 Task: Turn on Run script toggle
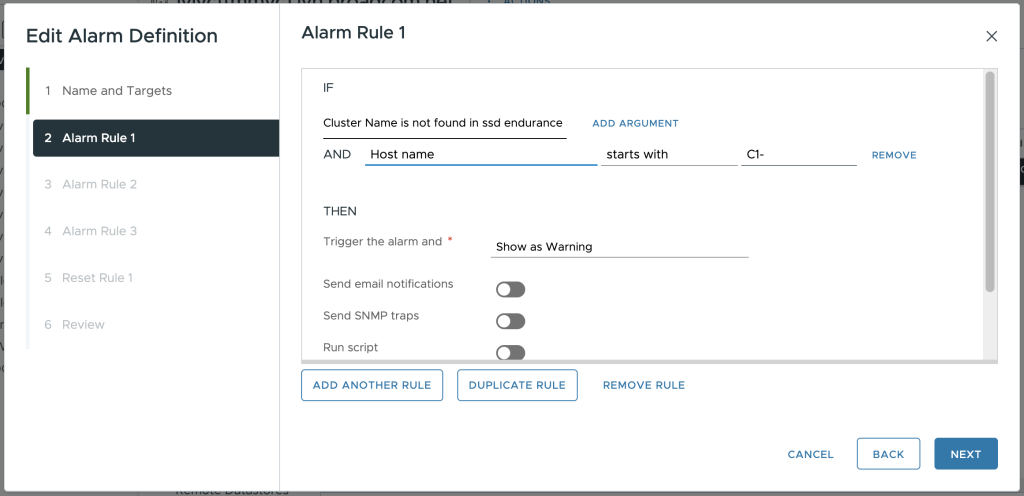pyautogui.click(x=510, y=352)
